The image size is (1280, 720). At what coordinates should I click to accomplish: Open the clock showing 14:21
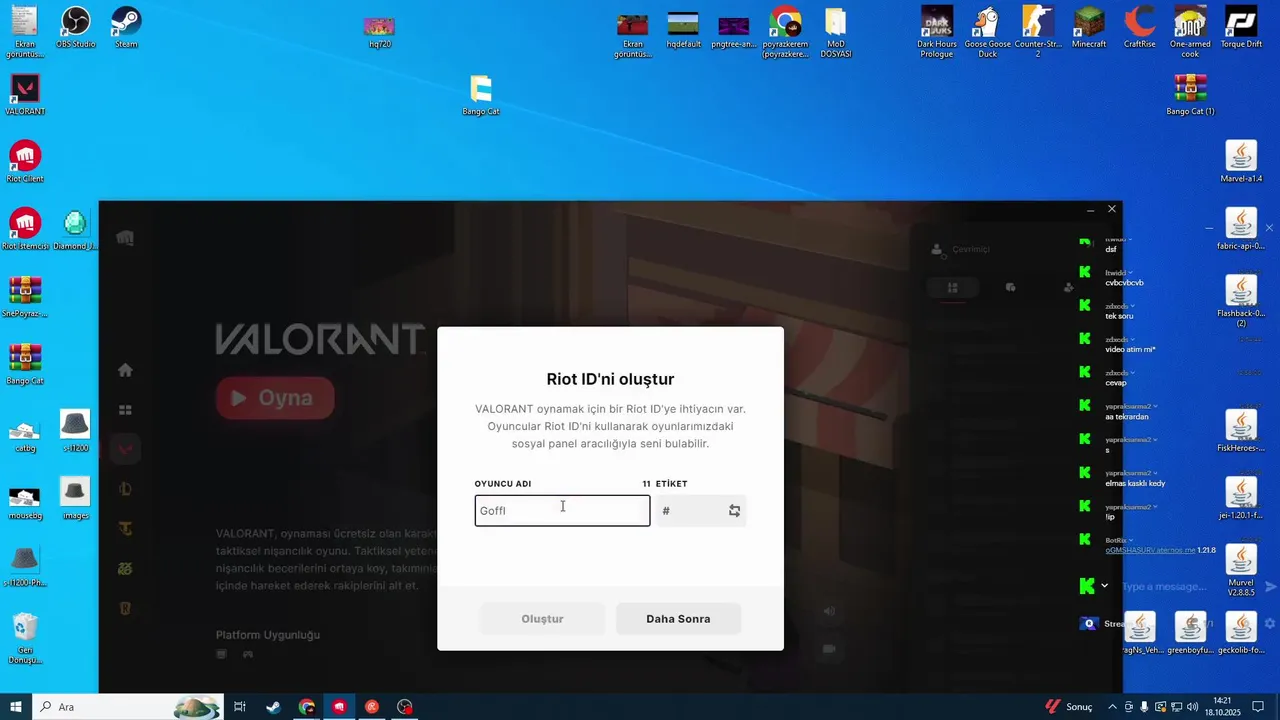tap(1222, 707)
